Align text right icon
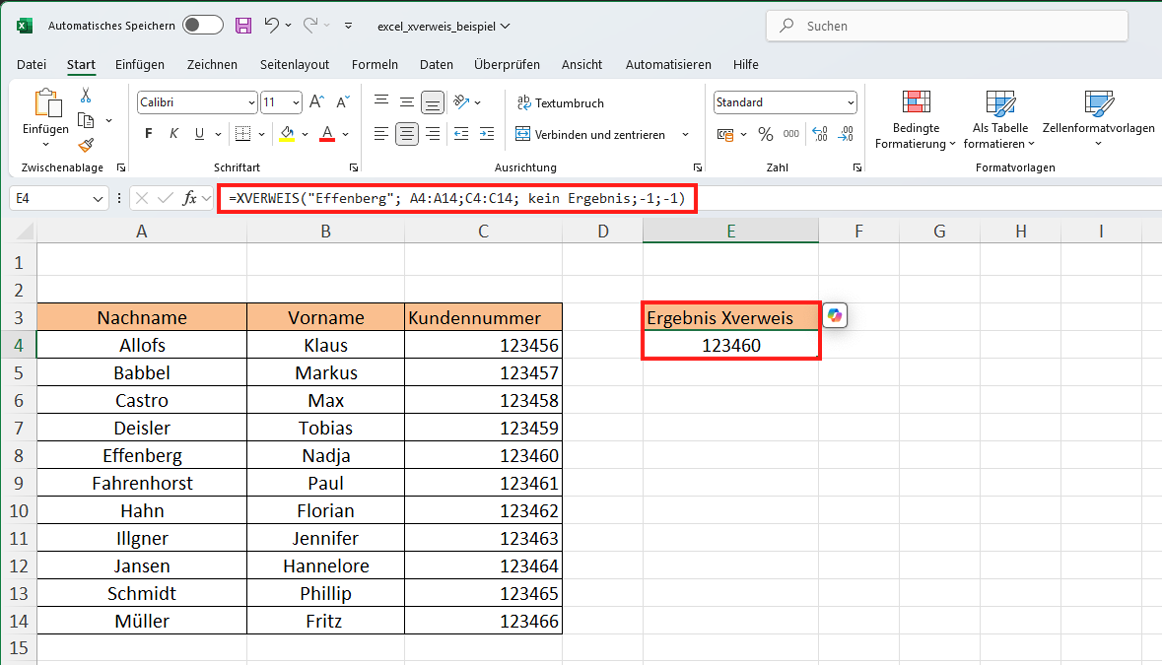The height and width of the screenshot is (665, 1162). 433,134
